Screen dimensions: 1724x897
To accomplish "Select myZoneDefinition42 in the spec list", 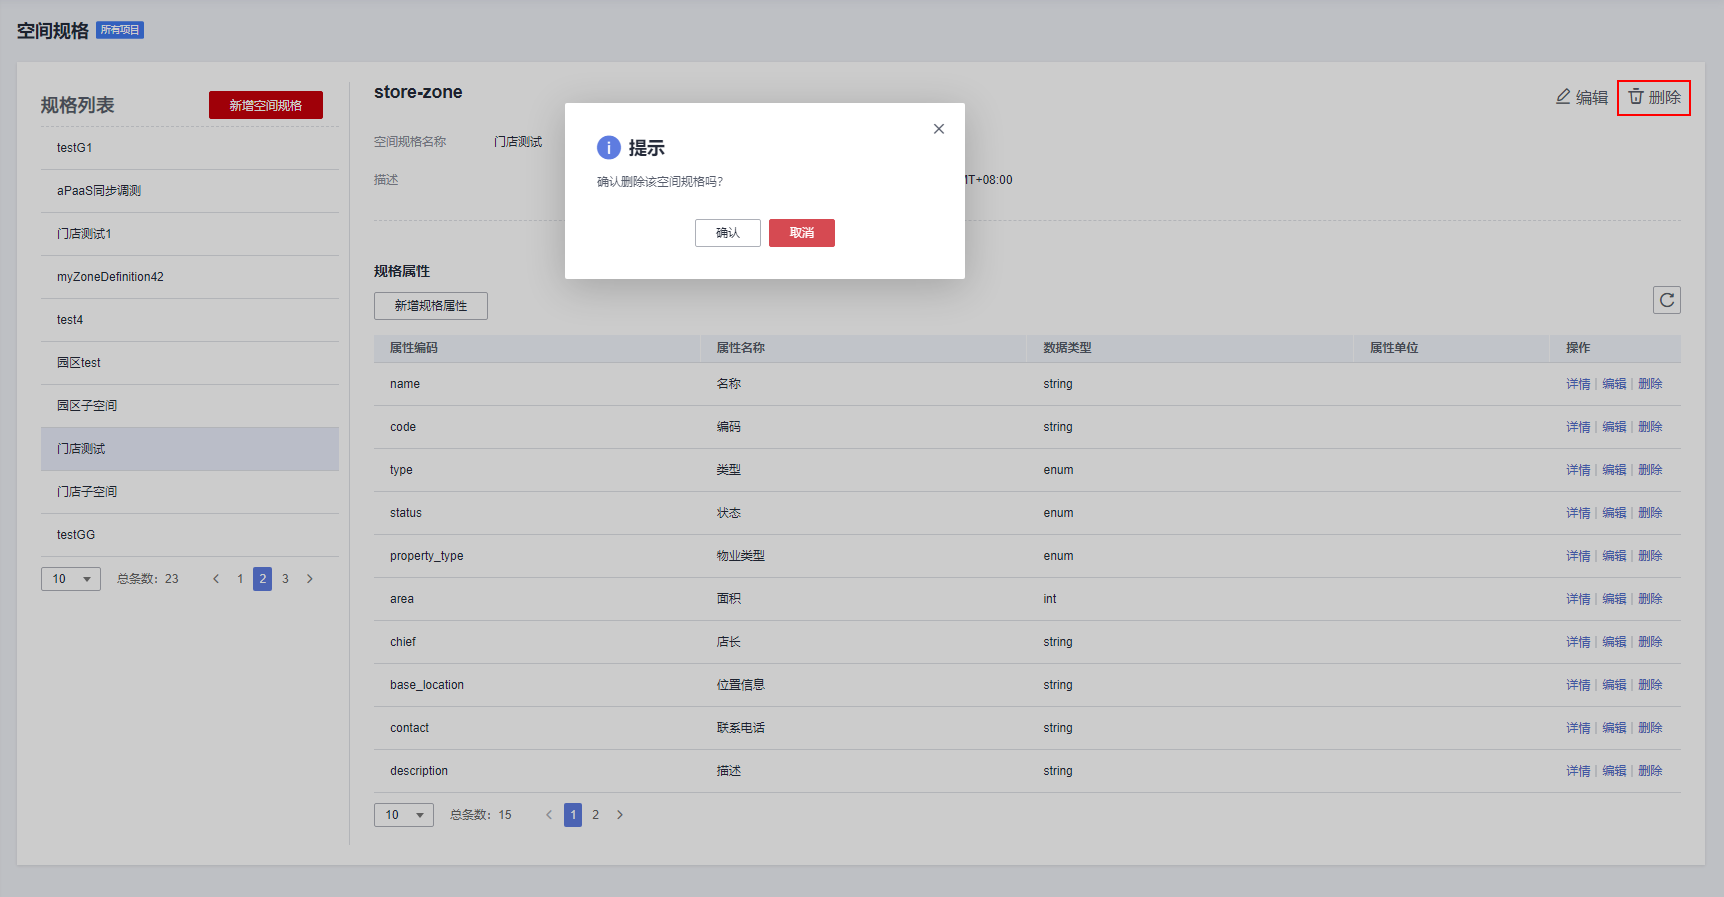I will pyautogui.click(x=110, y=277).
